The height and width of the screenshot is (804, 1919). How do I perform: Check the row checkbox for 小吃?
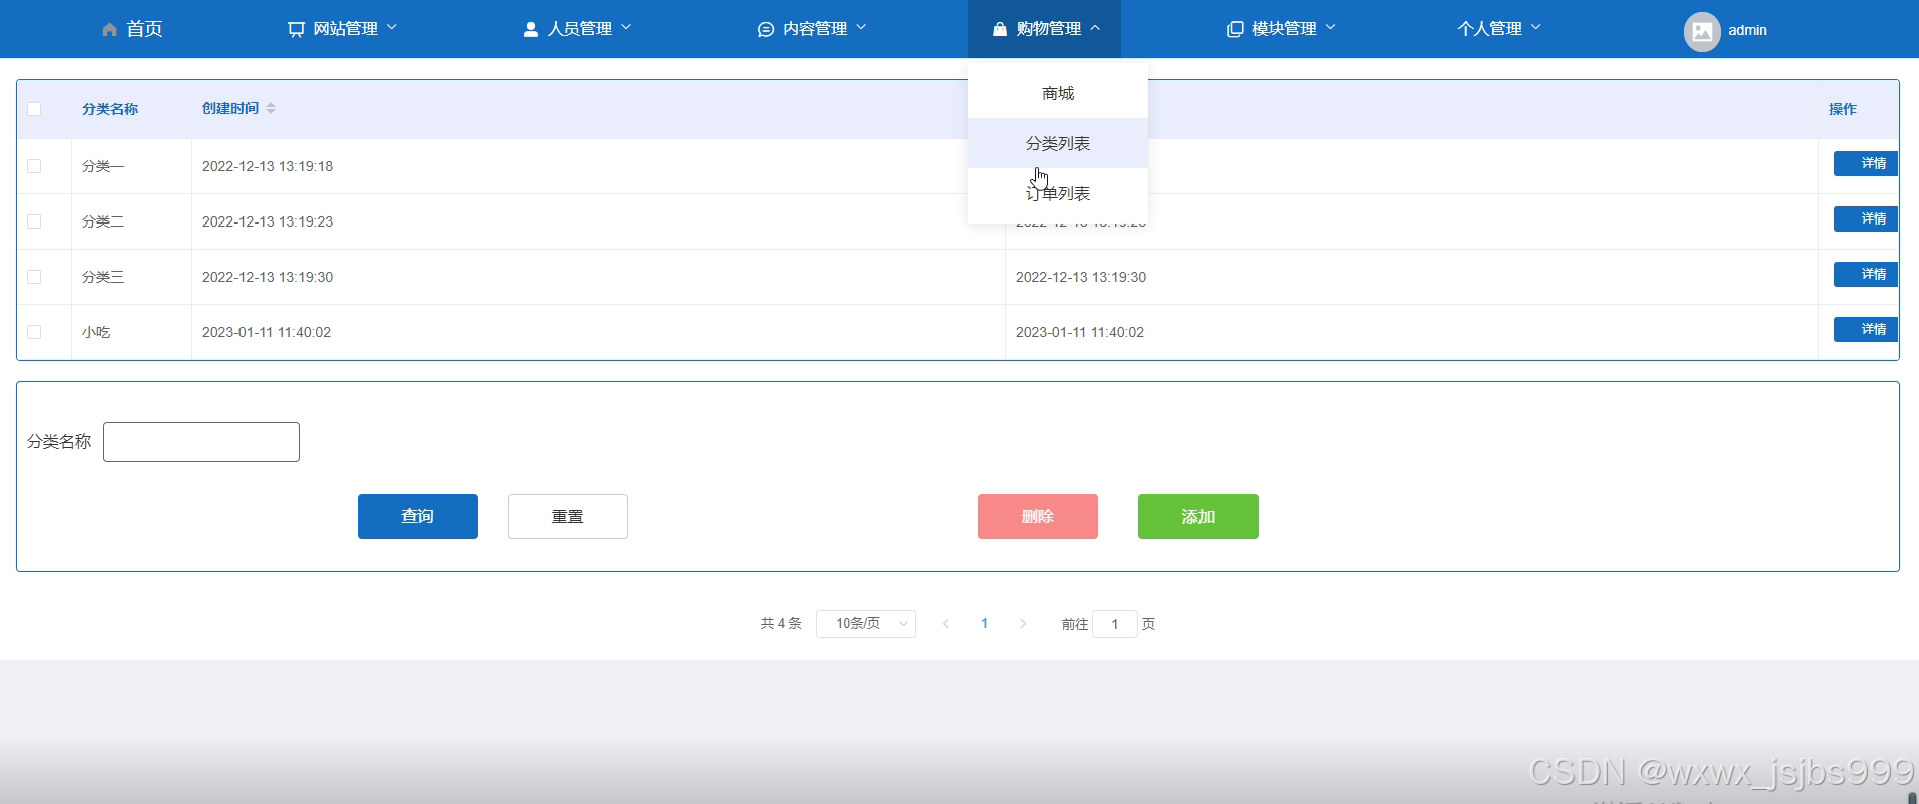(34, 332)
